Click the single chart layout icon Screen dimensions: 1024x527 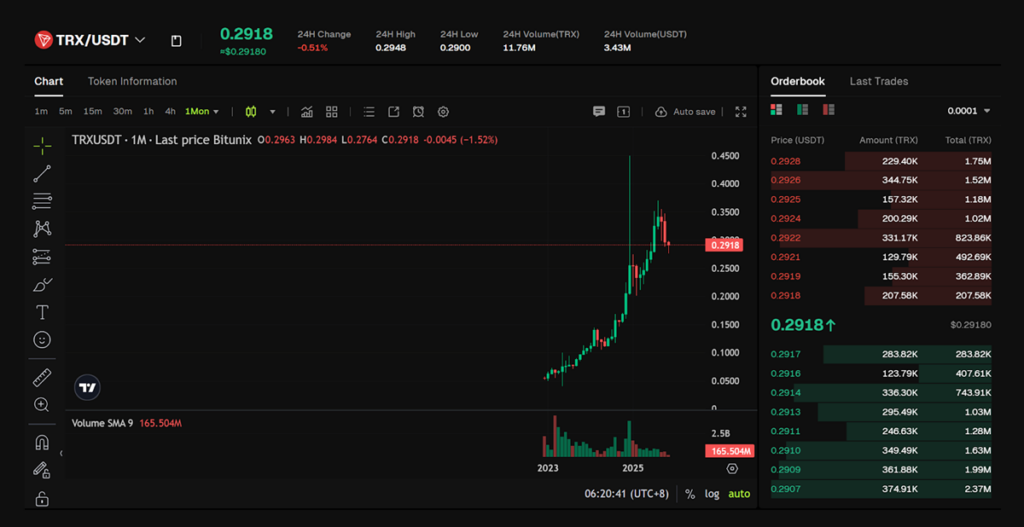(624, 112)
